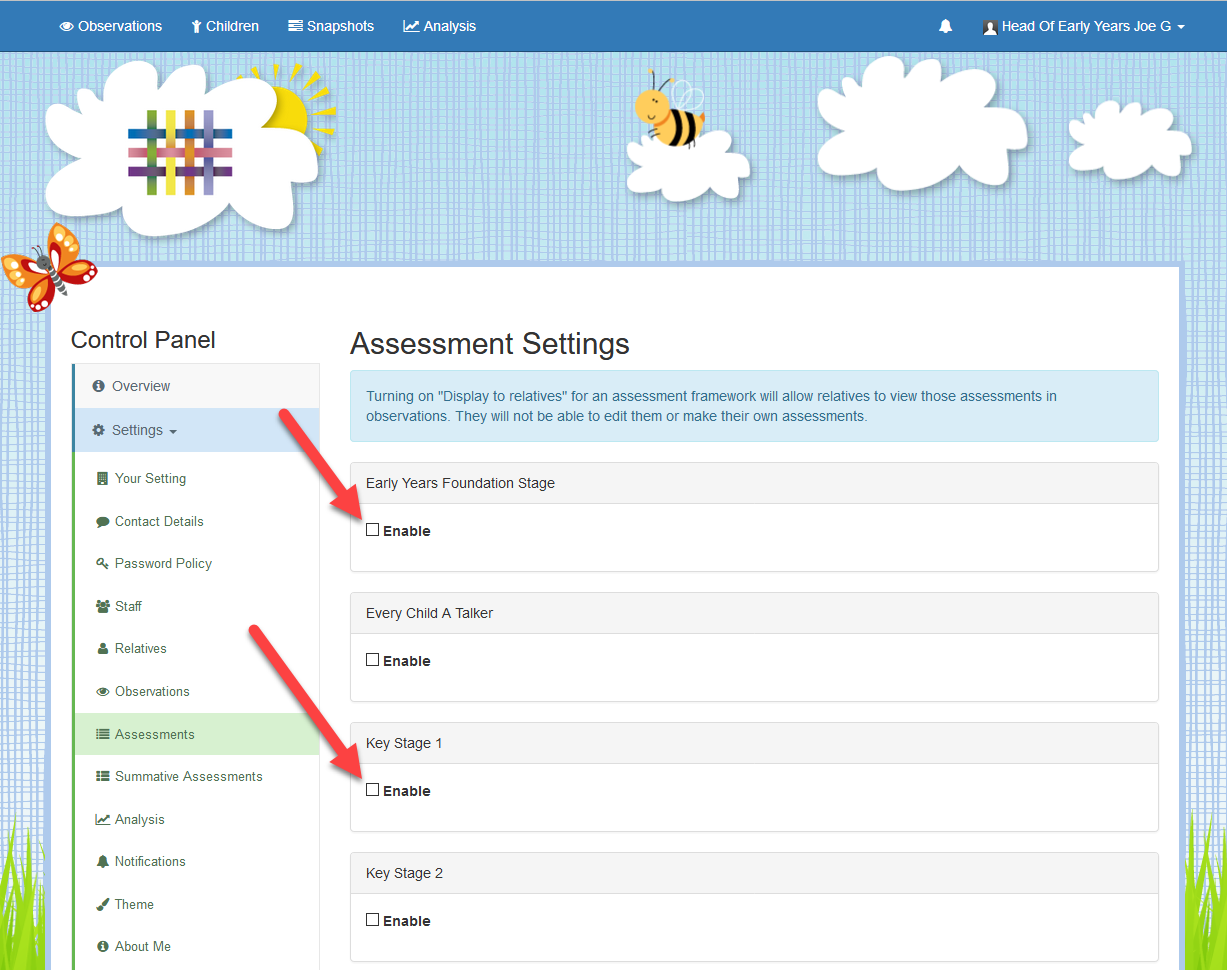
Task: Click the building icon beside Your Setting
Action: tap(102, 478)
